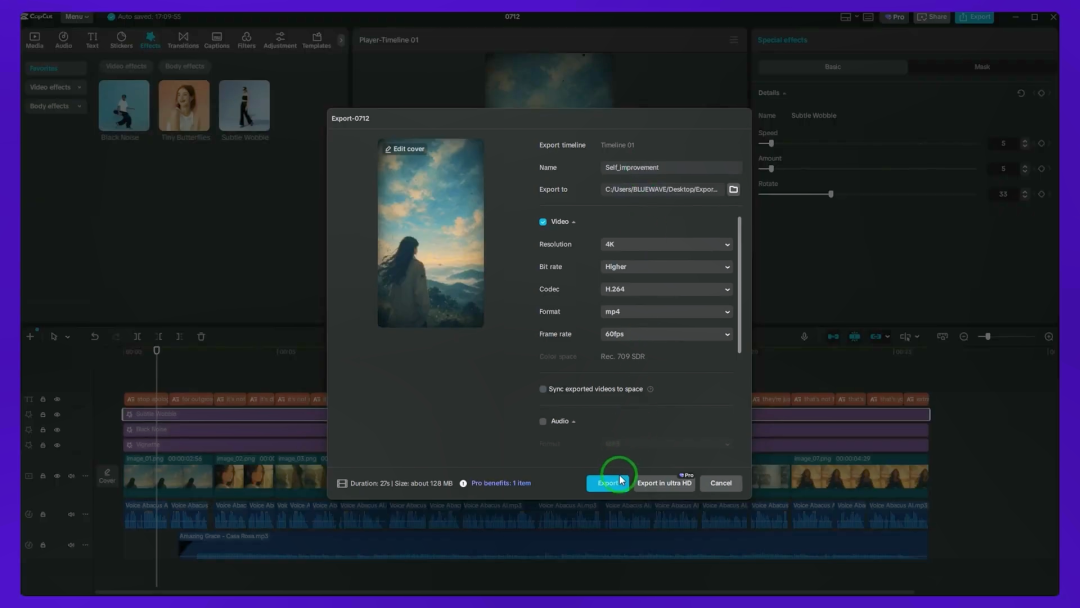Open the Adjustment panel in the top toolbar
This screenshot has height=608, width=1080.
pos(280,40)
